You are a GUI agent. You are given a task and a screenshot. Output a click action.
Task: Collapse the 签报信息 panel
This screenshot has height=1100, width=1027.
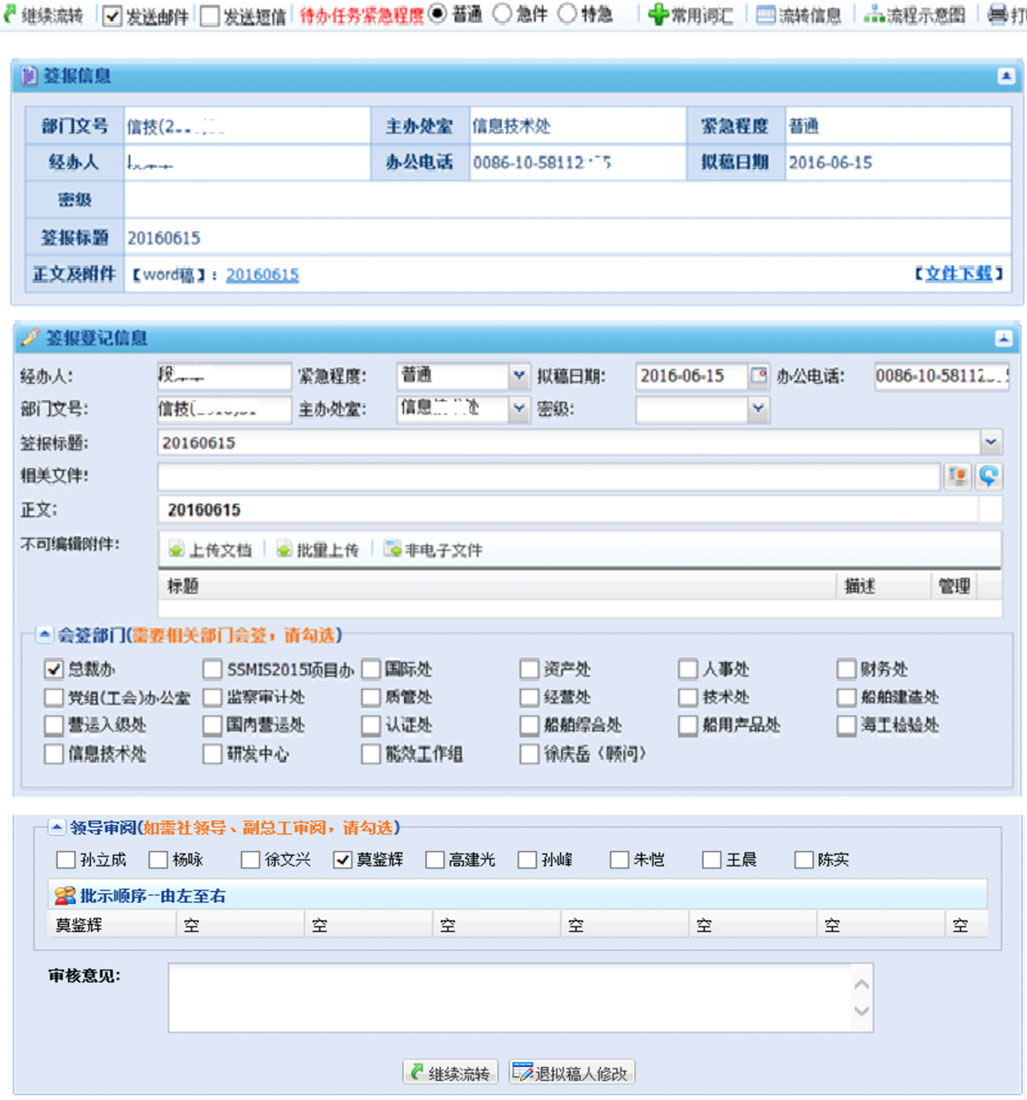tap(1008, 76)
